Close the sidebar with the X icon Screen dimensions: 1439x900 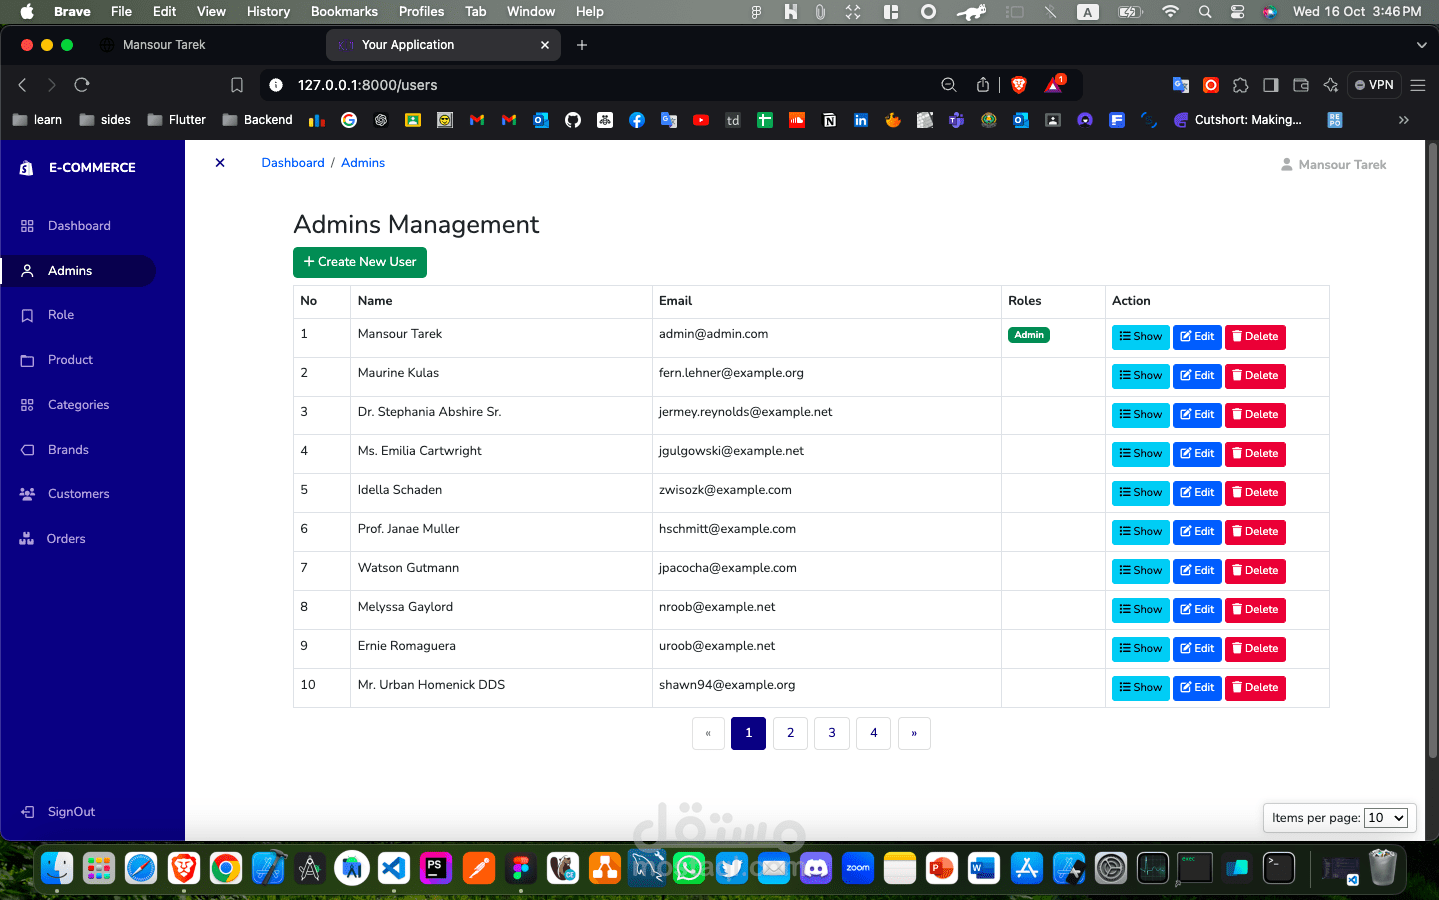pyautogui.click(x=220, y=163)
